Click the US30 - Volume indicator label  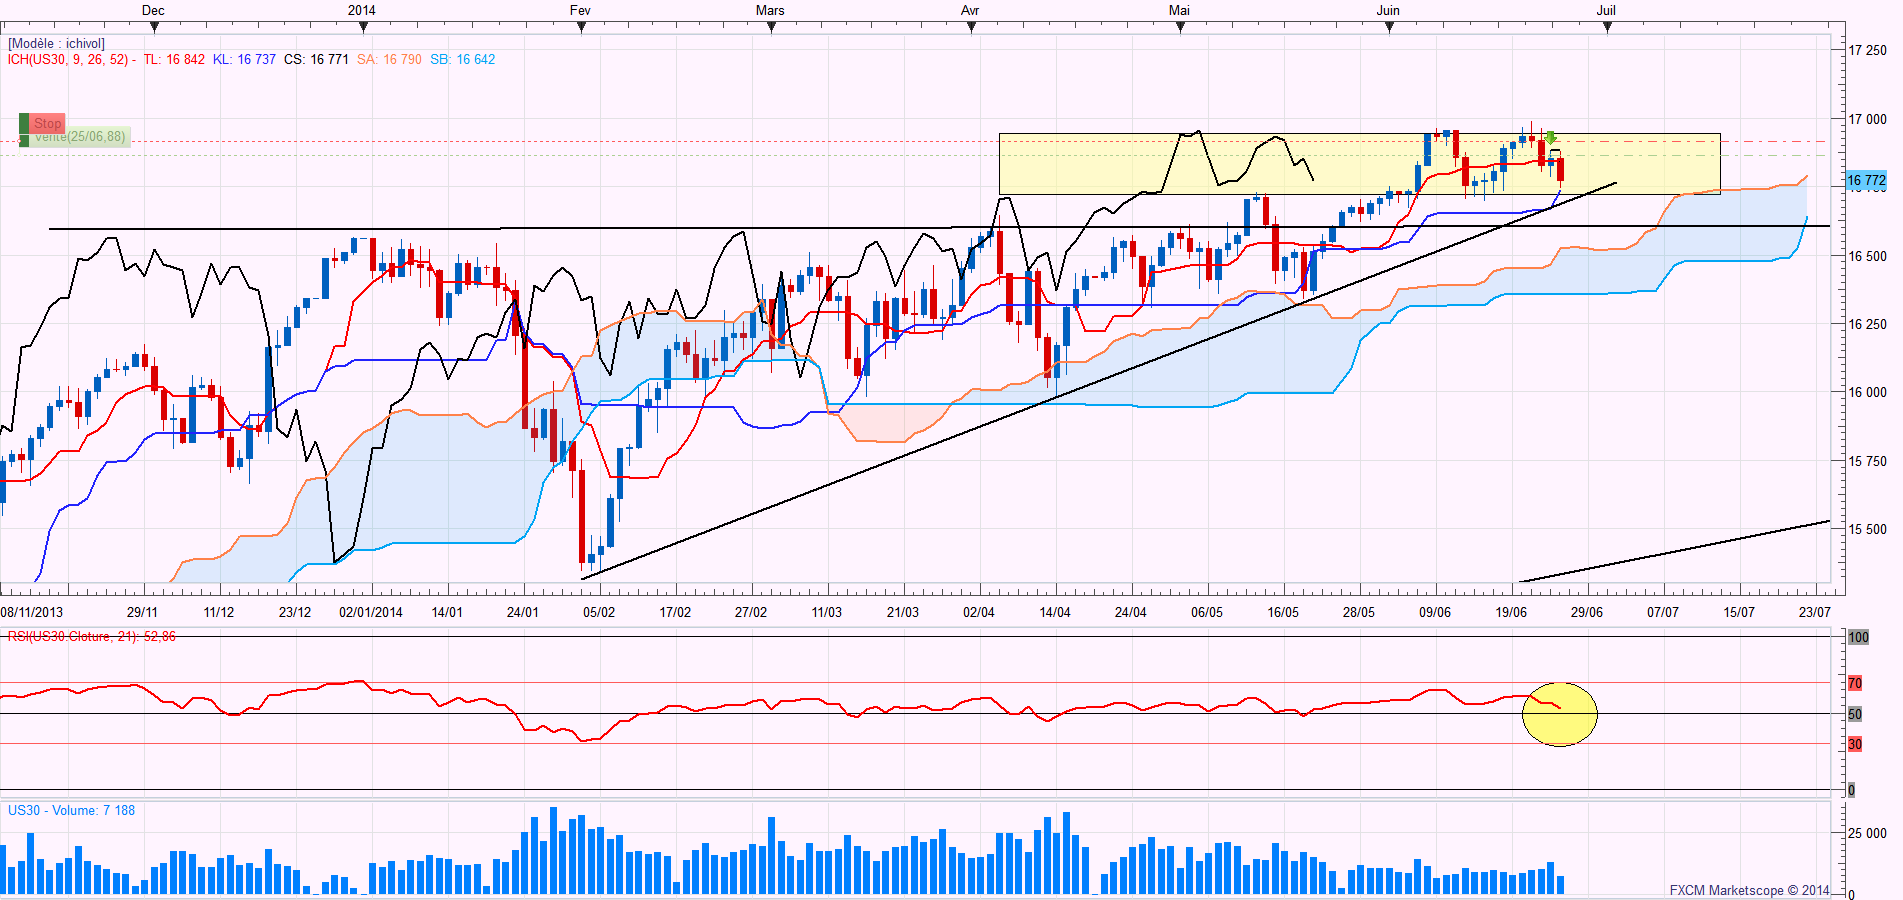(71, 811)
